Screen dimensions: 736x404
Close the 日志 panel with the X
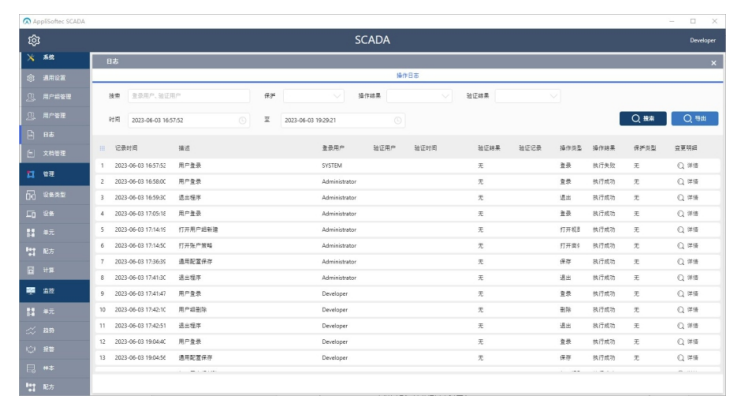(713, 62)
